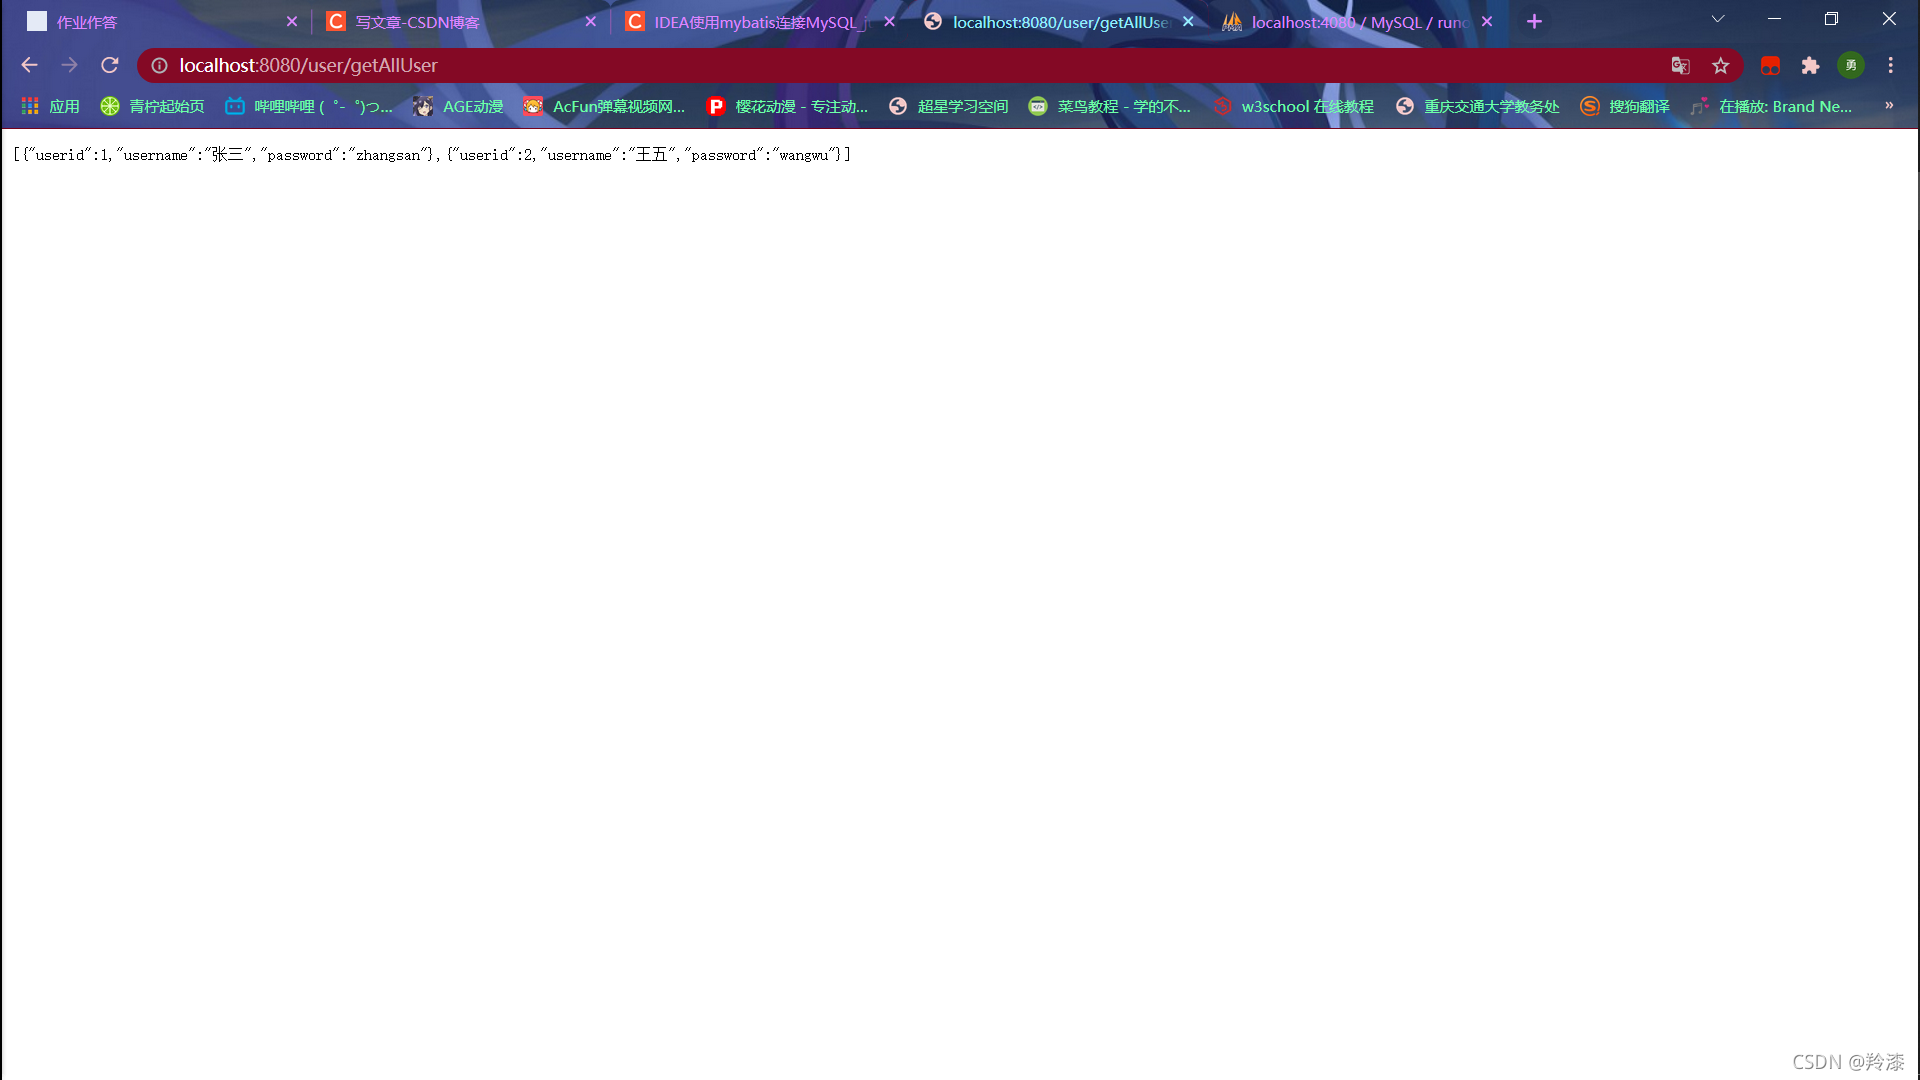
Task: Open the w3school 在线教程 bookmark
Action: [x=1294, y=106]
